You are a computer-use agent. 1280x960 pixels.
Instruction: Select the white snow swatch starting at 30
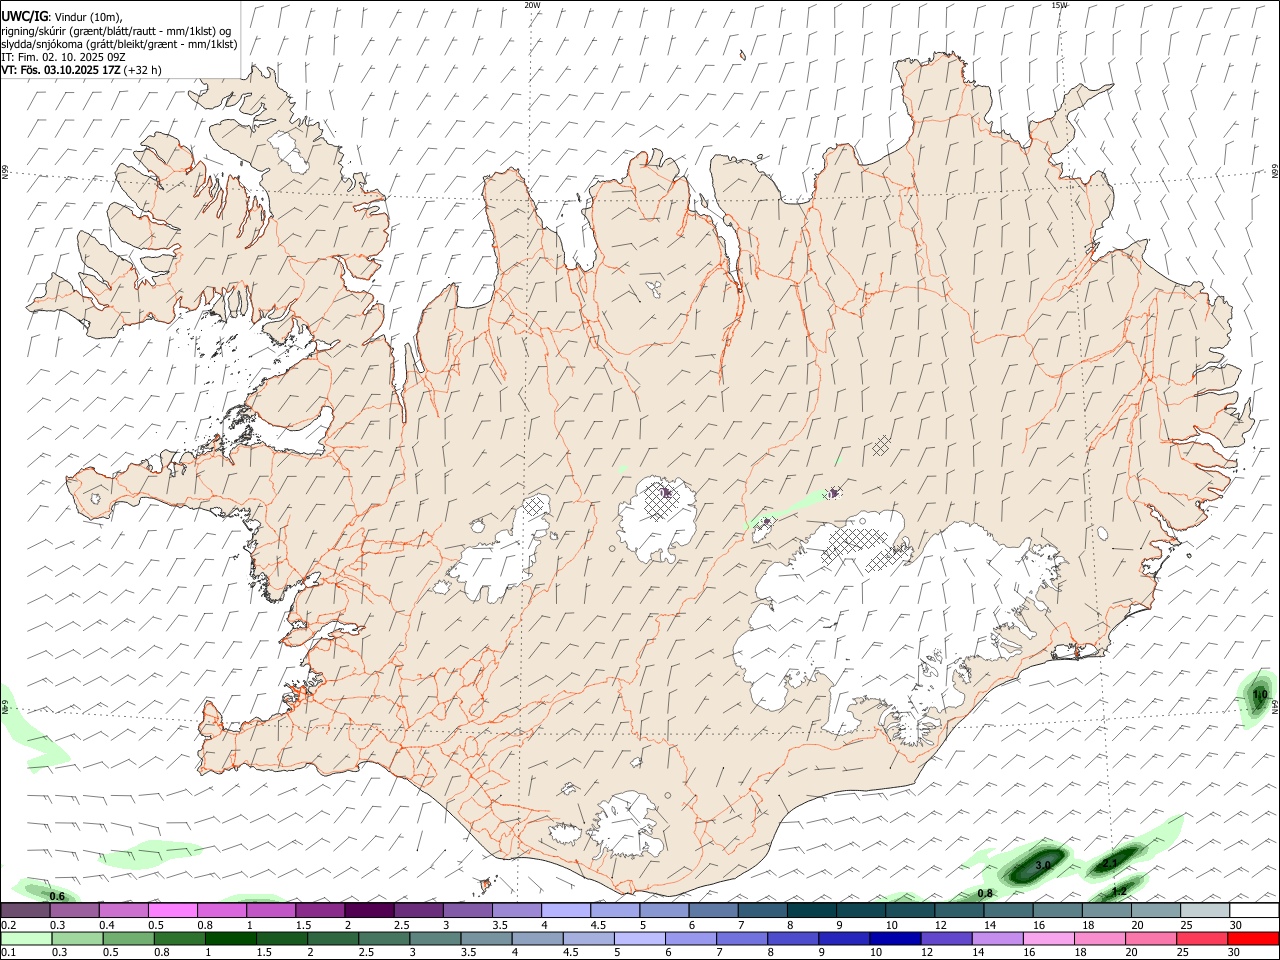click(1254, 910)
